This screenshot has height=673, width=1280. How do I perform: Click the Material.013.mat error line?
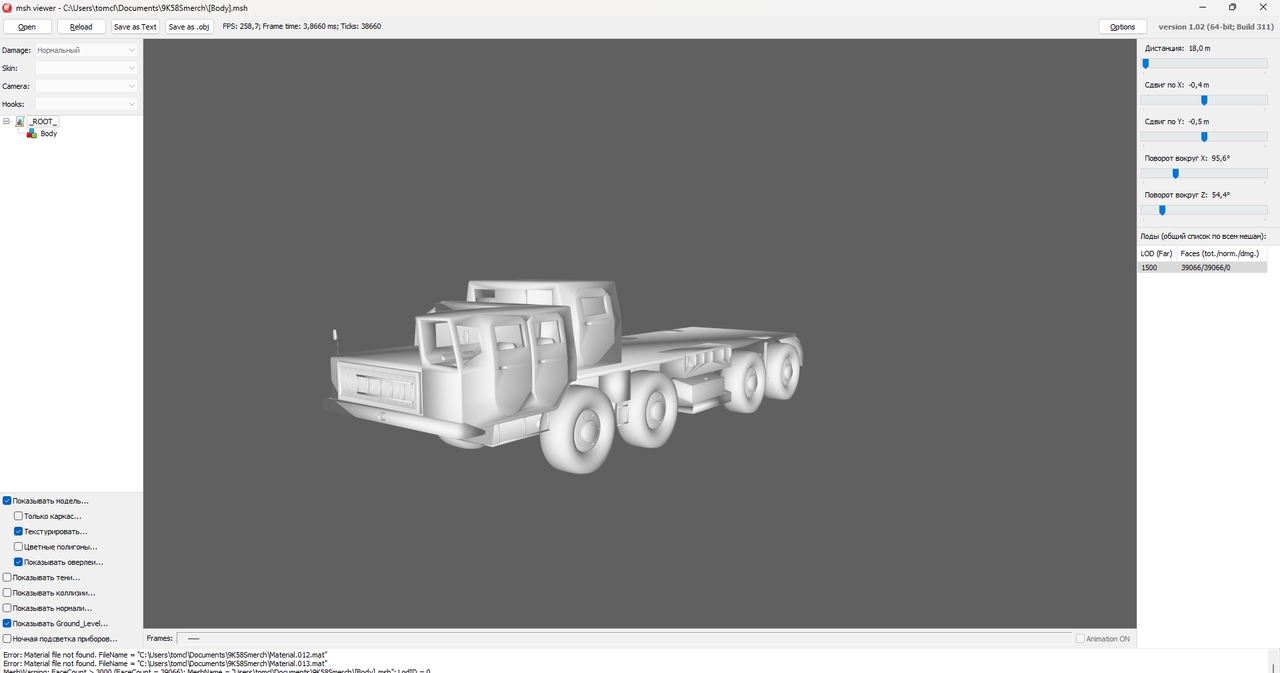(165, 663)
